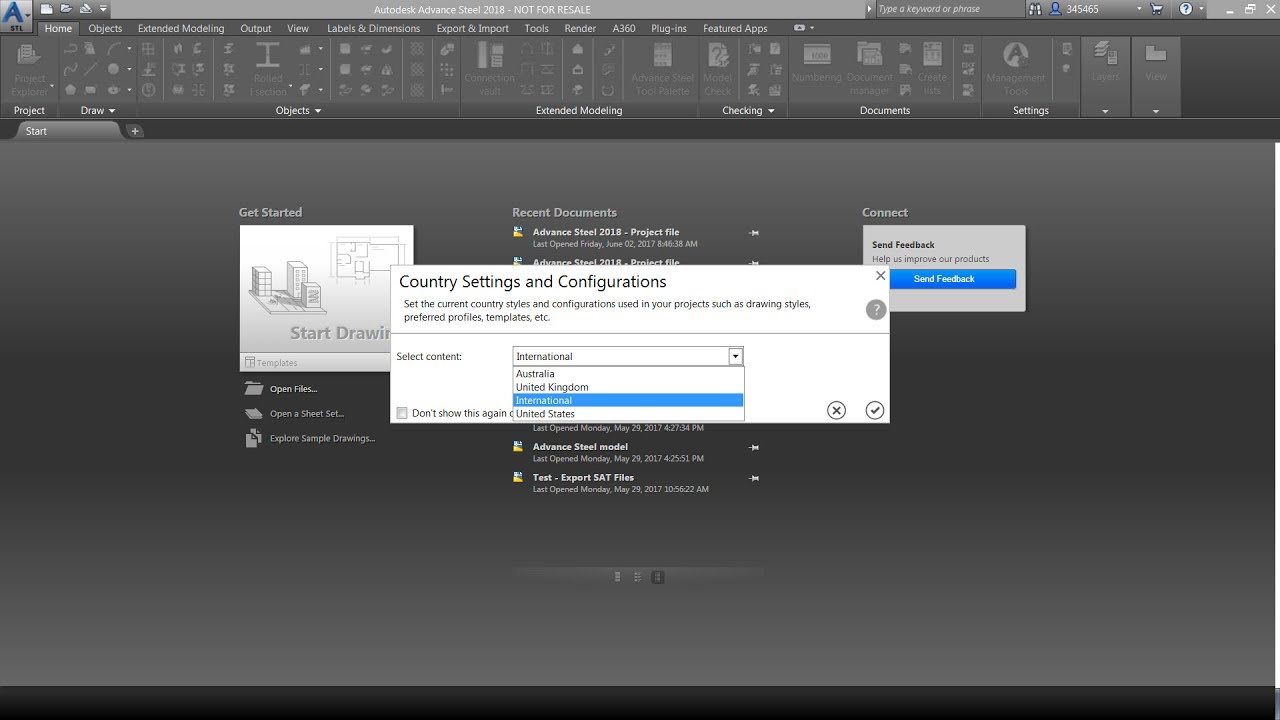Click the Open Files folder icon

(254, 389)
